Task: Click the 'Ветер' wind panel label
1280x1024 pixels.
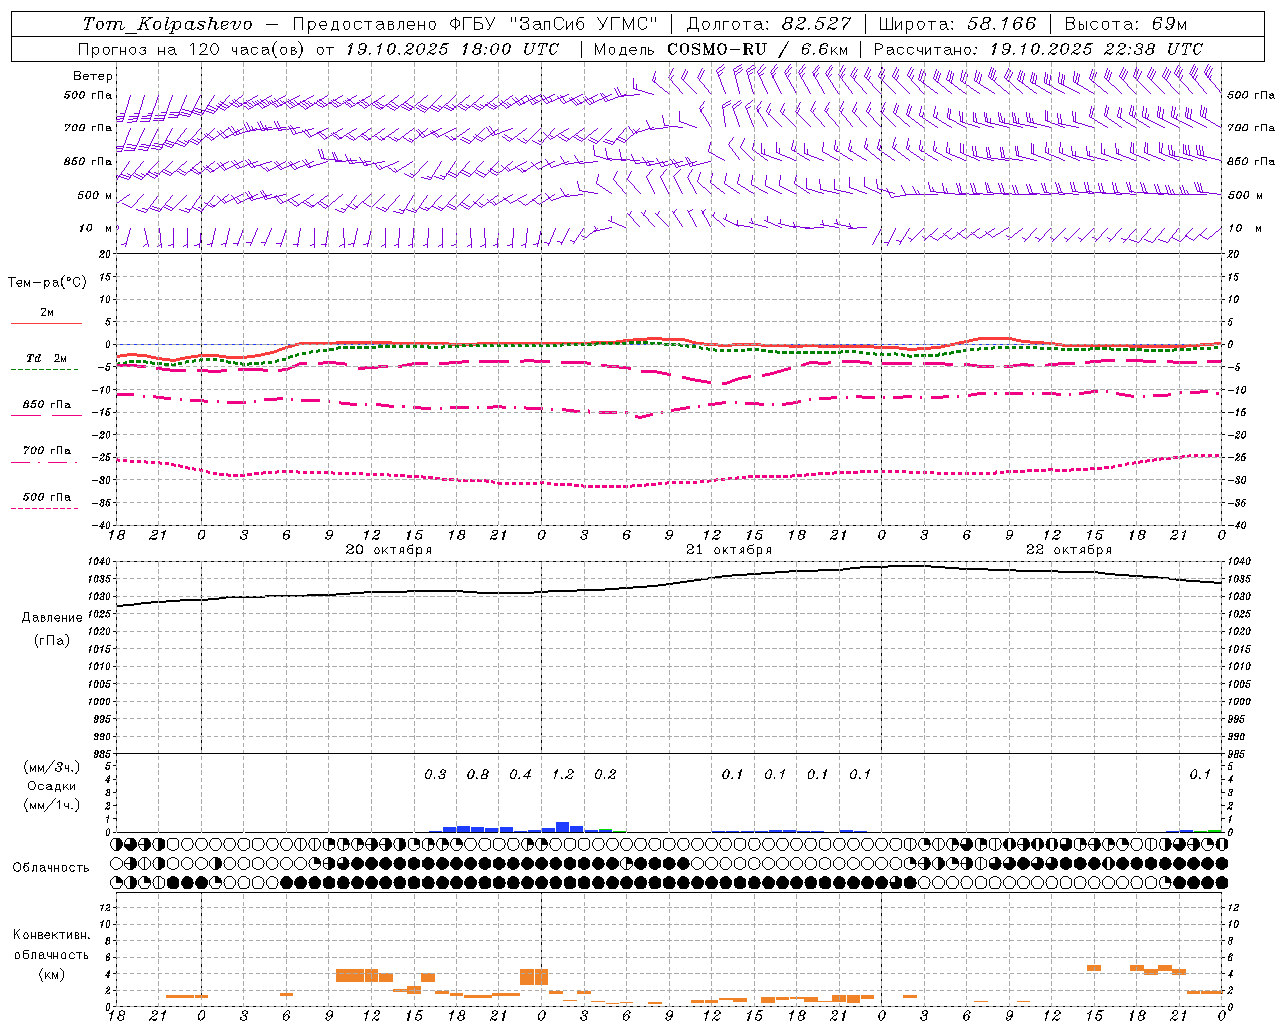Action: pos(93,76)
